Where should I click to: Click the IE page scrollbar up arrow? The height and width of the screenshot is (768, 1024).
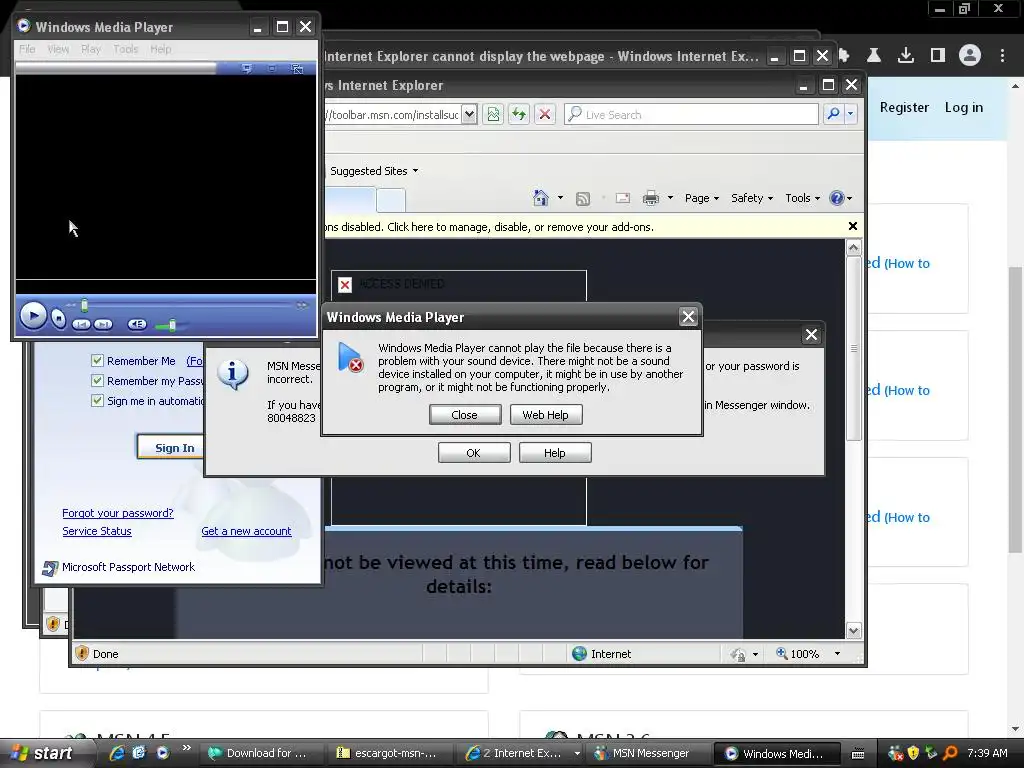[854, 248]
